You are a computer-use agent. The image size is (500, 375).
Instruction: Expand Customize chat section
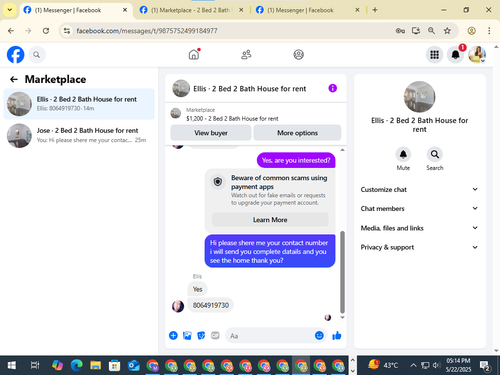[x=419, y=189]
